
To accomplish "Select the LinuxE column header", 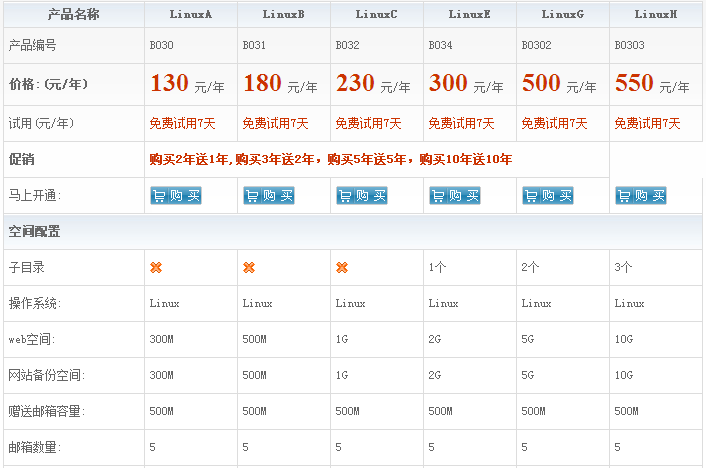I will (x=470, y=14).
